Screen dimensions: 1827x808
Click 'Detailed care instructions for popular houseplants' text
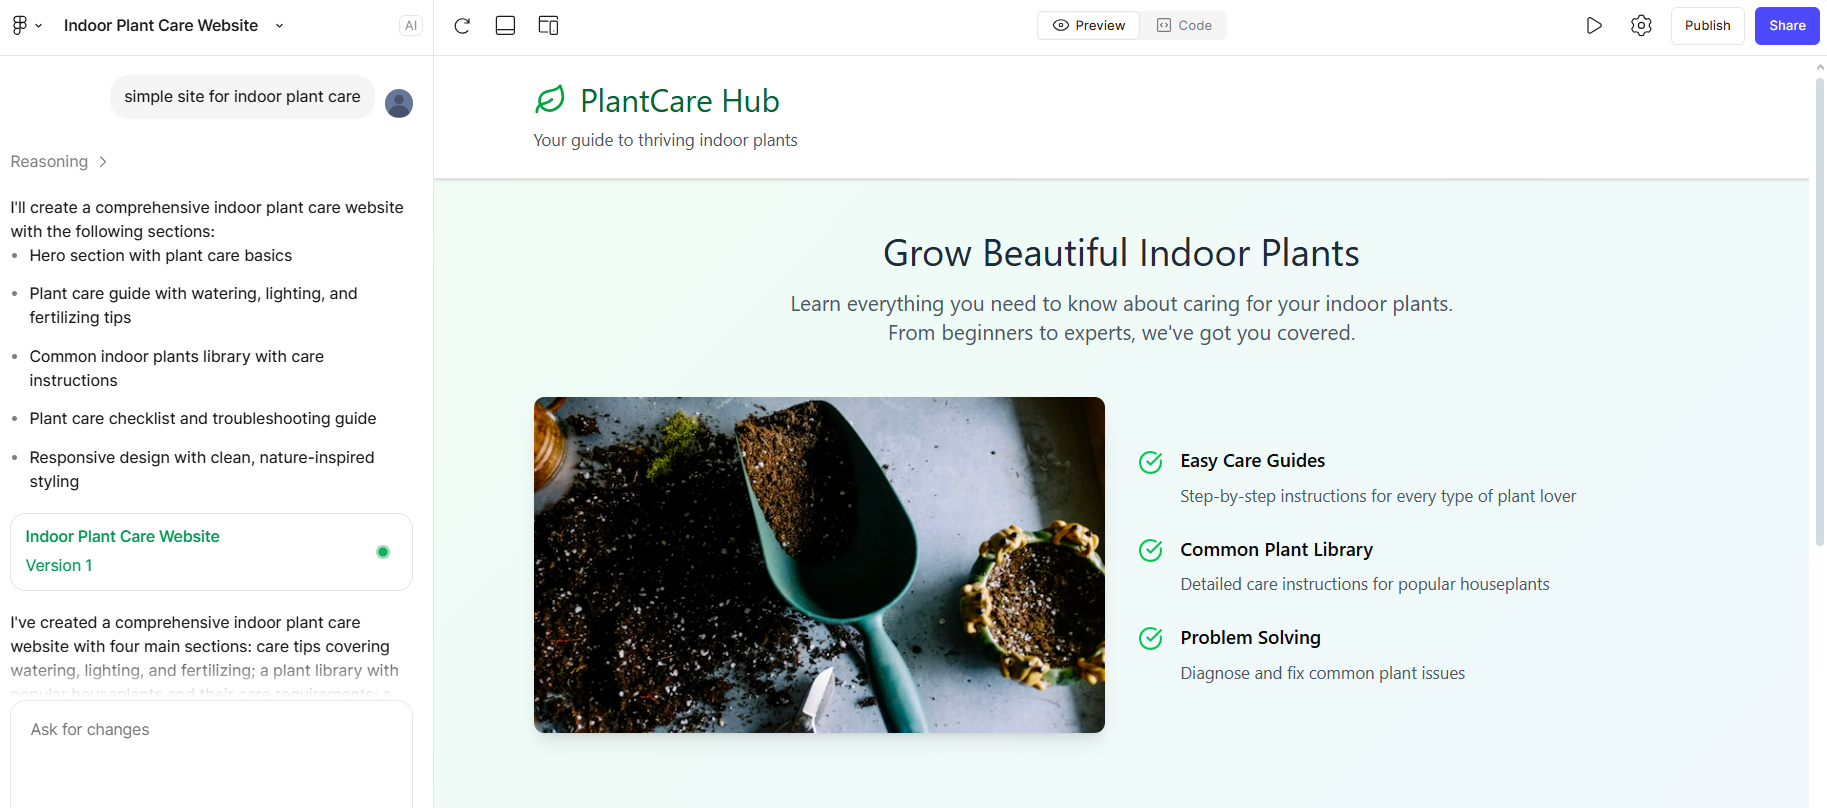coord(1365,585)
